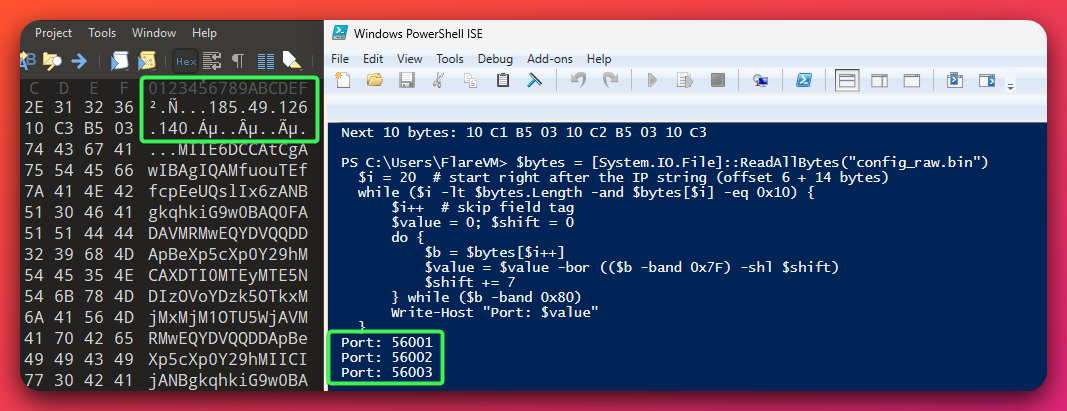1067x411 pixels.
Task: Open the Debug menu
Action: pyautogui.click(x=495, y=59)
